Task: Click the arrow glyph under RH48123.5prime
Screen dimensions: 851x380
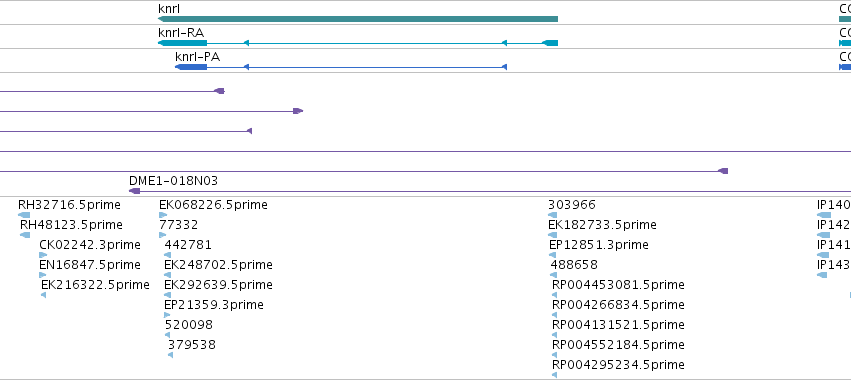Action: 25,235
